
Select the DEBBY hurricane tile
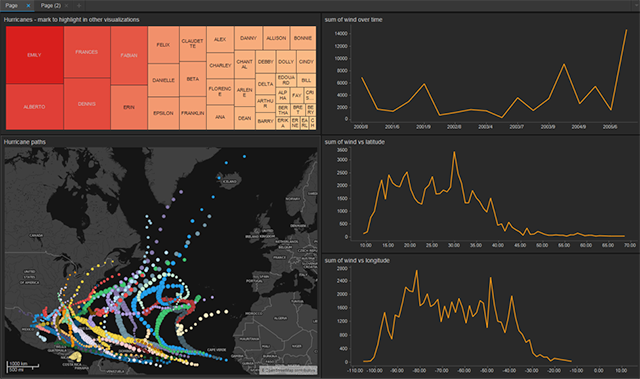(266, 62)
